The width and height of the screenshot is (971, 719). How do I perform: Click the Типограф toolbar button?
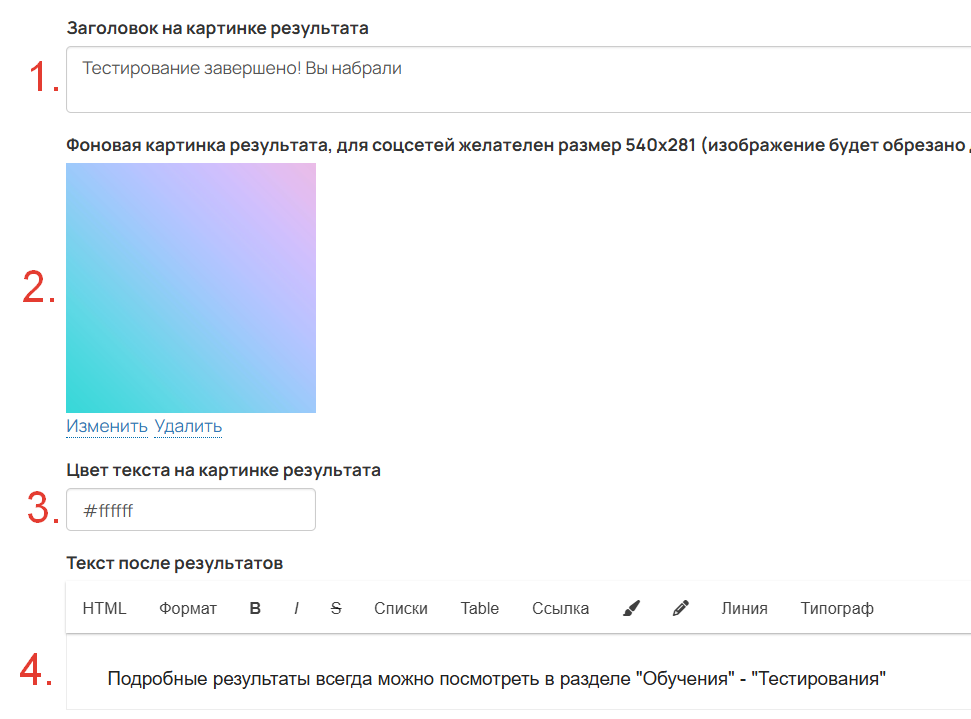click(837, 608)
